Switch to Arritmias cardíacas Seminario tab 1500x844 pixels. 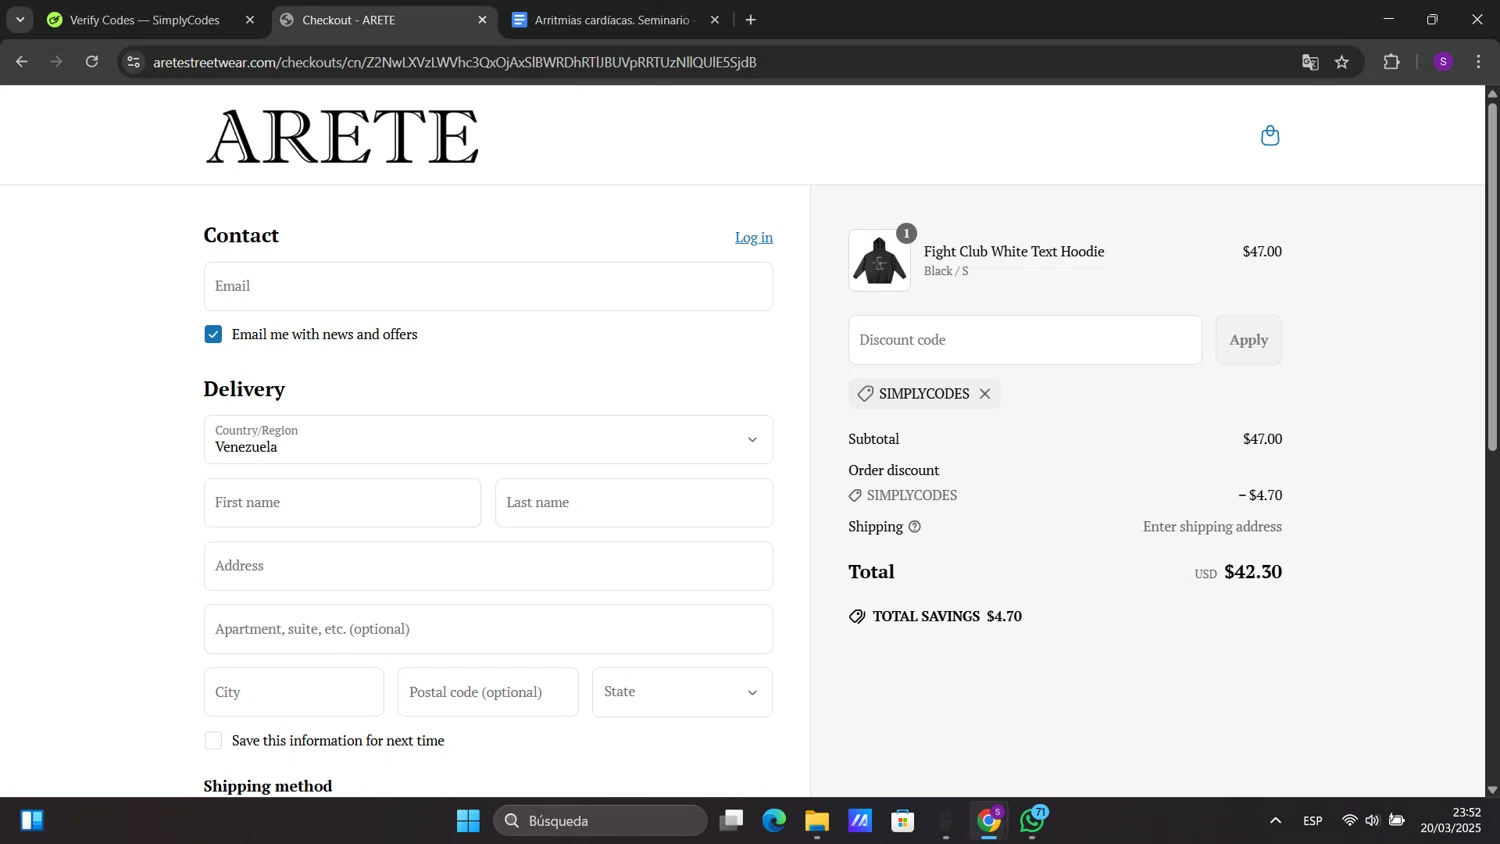click(x=611, y=20)
